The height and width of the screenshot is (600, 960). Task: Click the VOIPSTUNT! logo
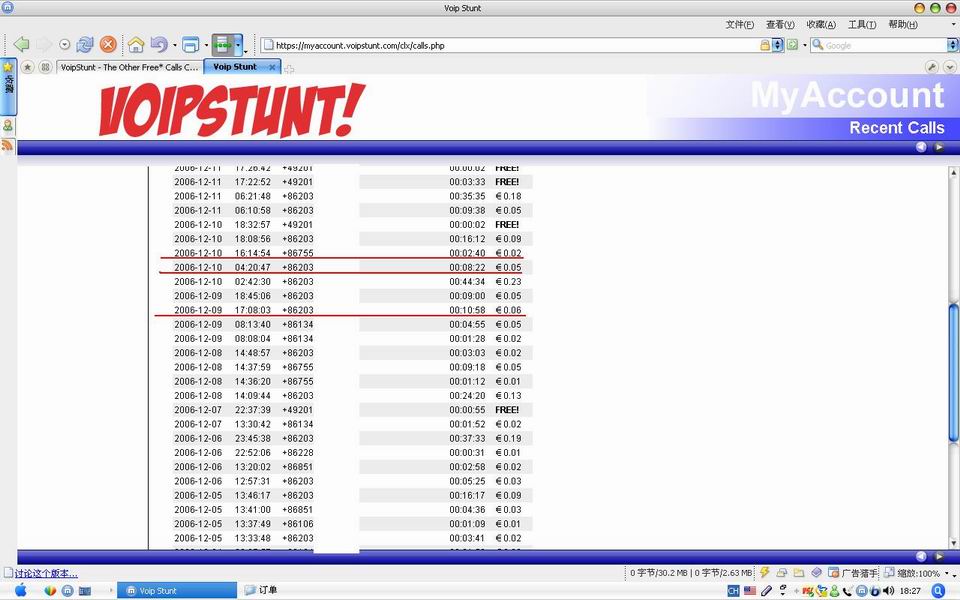point(231,109)
